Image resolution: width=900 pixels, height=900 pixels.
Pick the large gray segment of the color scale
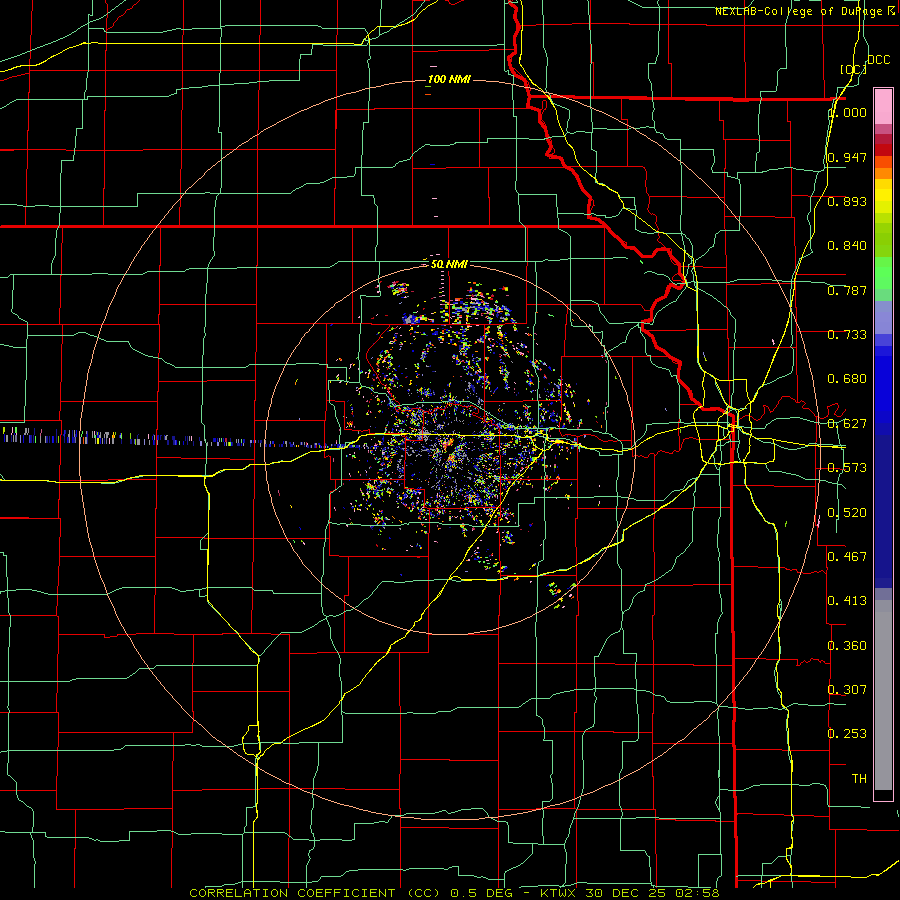tap(883, 695)
